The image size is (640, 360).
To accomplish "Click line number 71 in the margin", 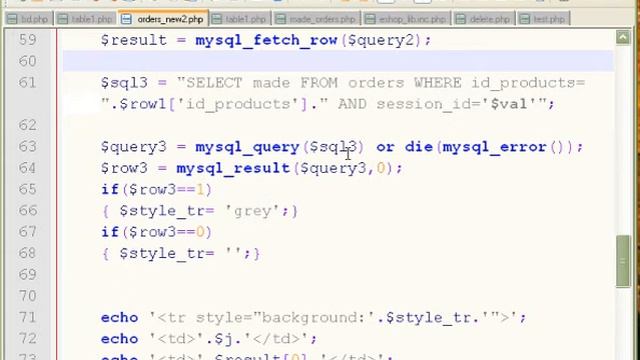I will point(27,317).
